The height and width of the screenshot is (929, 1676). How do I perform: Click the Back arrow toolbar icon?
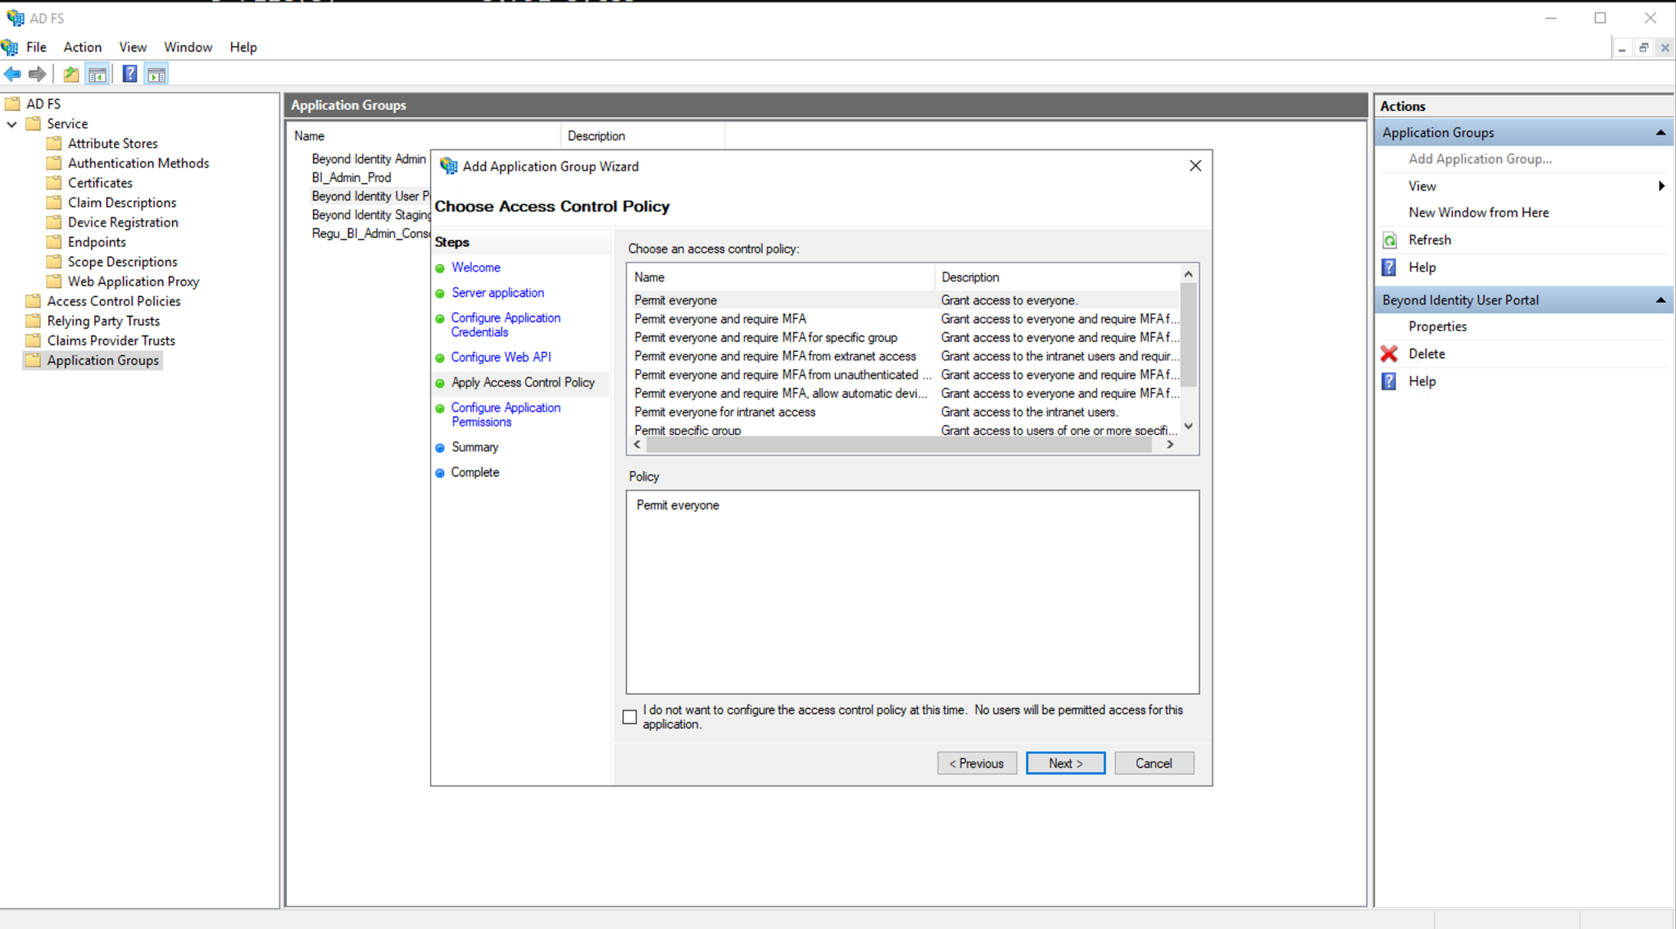pyautogui.click(x=13, y=74)
